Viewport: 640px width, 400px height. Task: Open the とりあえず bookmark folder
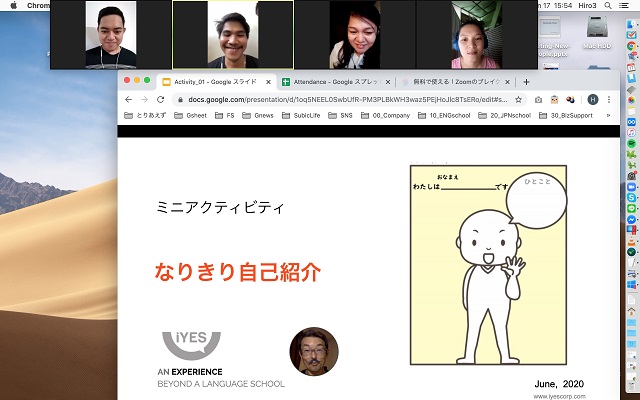click(145, 116)
